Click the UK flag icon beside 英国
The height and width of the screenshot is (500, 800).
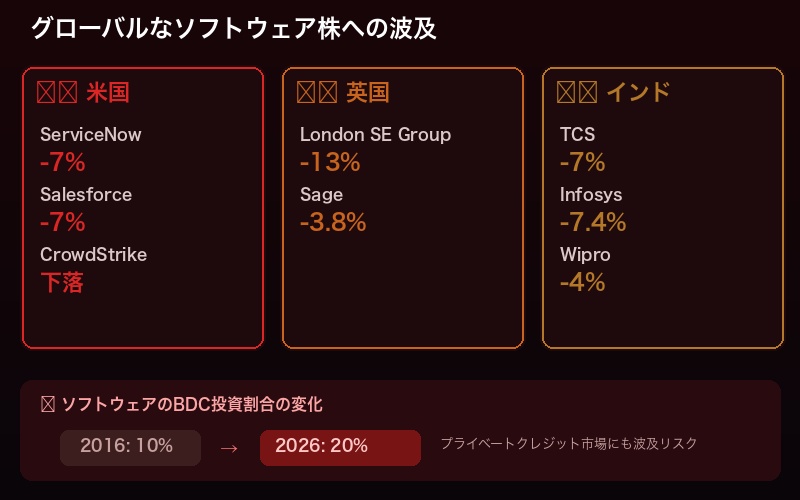[317, 93]
